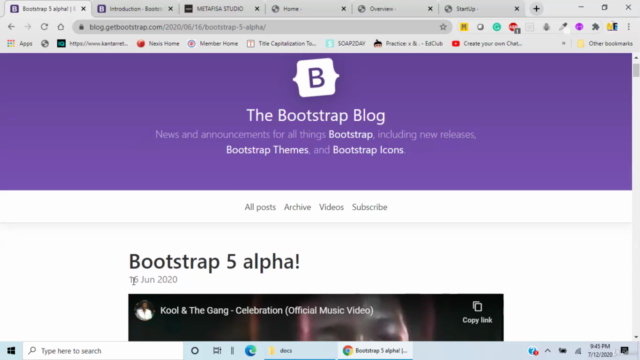Open the Extensions puzzle piece menu
640x360 pixels.
[x=596, y=27]
